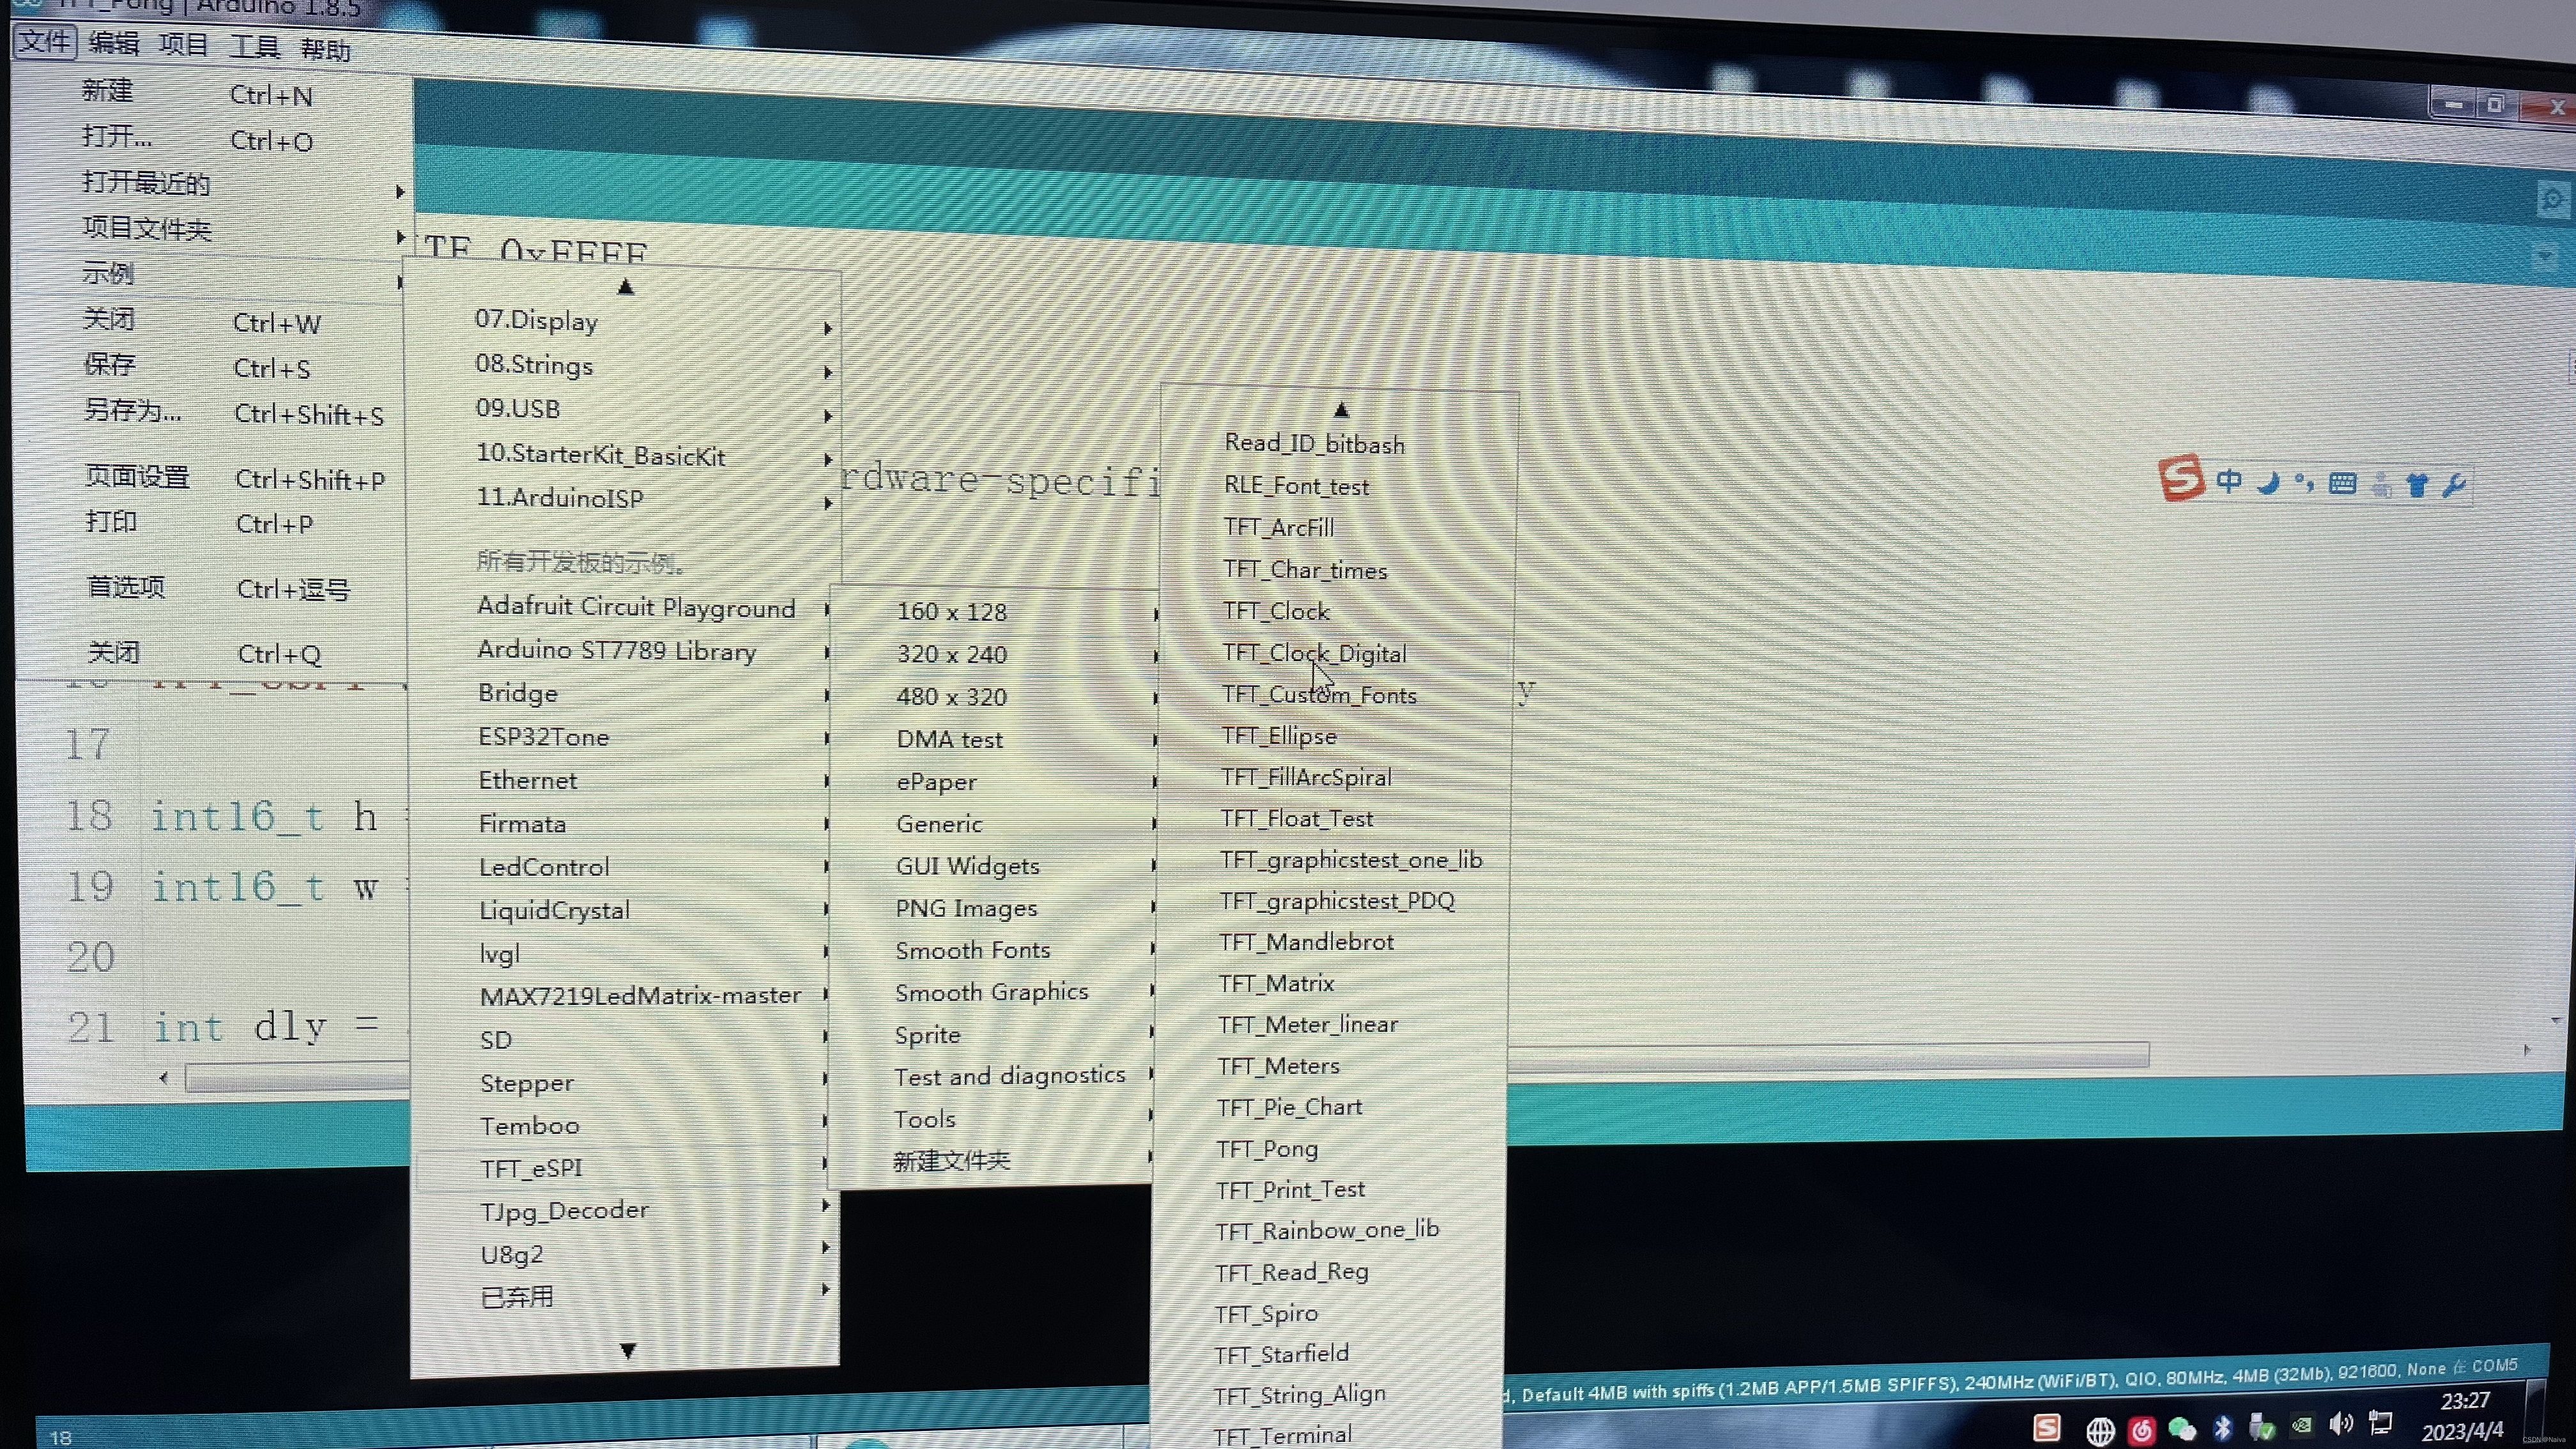Open the TFT_Clock_Digital example
Screen dimensions: 2576x1449
tap(1315, 653)
